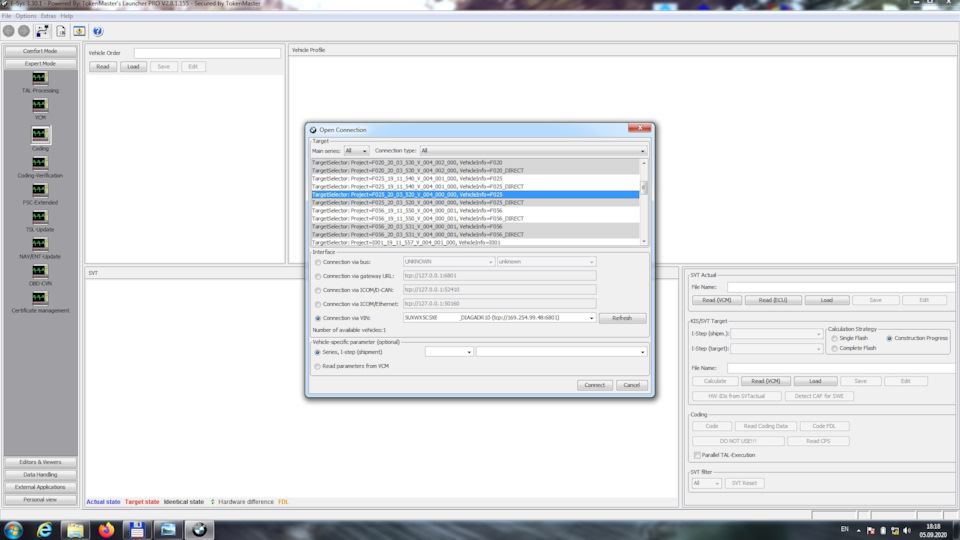Launch Internet Explorer from taskbar
This screenshot has height=540, width=960.
[x=44, y=530]
